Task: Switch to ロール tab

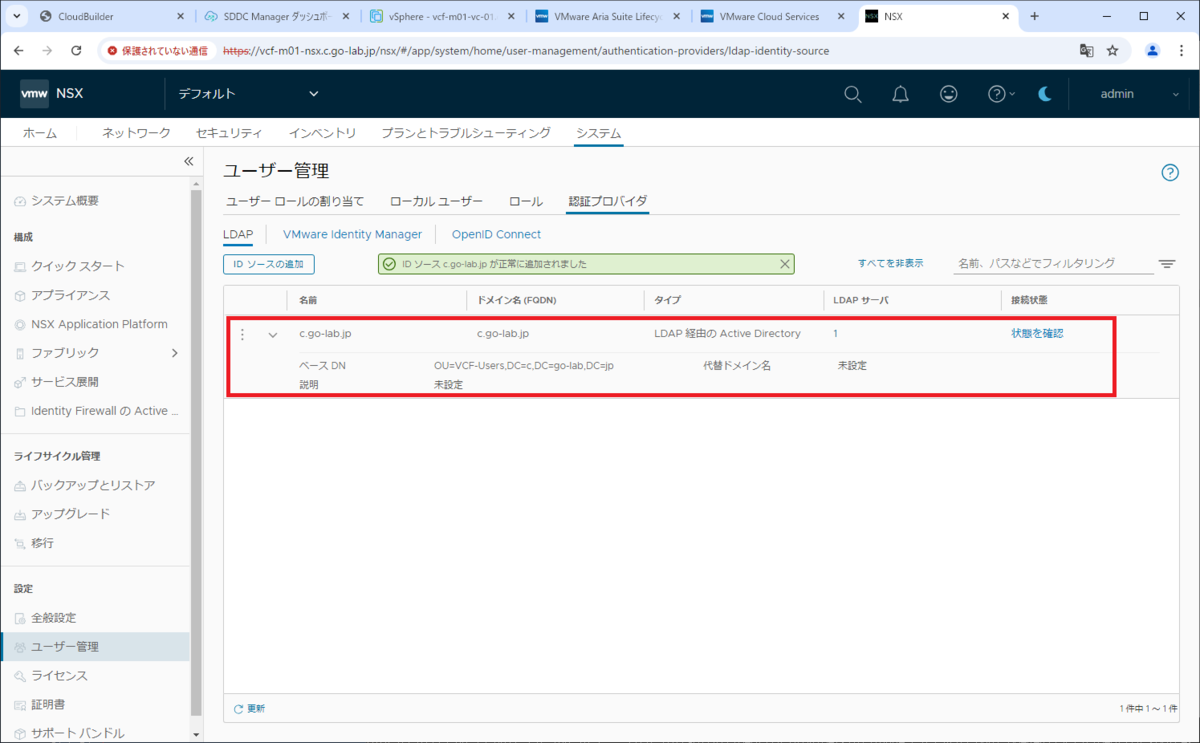Action: coord(526,202)
